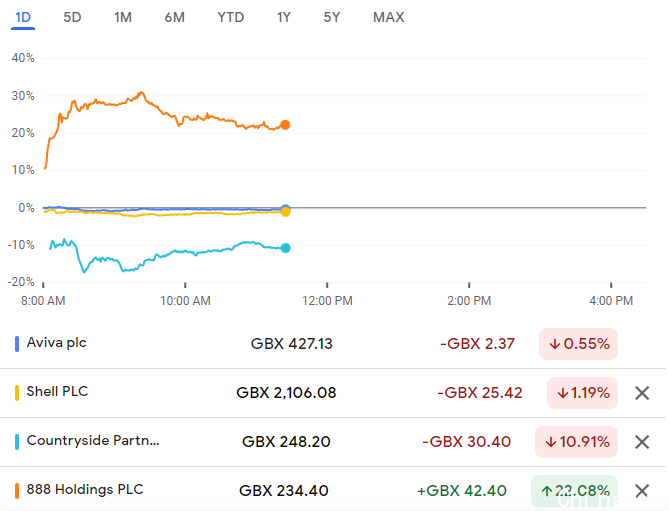
Task: Click the change value +GBX 42.40
Action: click(x=462, y=491)
